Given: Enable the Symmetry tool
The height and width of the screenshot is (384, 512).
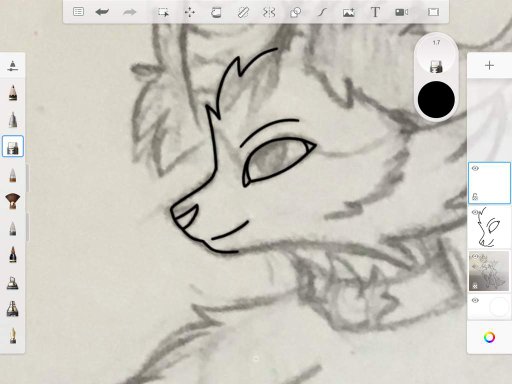Looking at the screenshot, I should pyautogui.click(x=269, y=12).
